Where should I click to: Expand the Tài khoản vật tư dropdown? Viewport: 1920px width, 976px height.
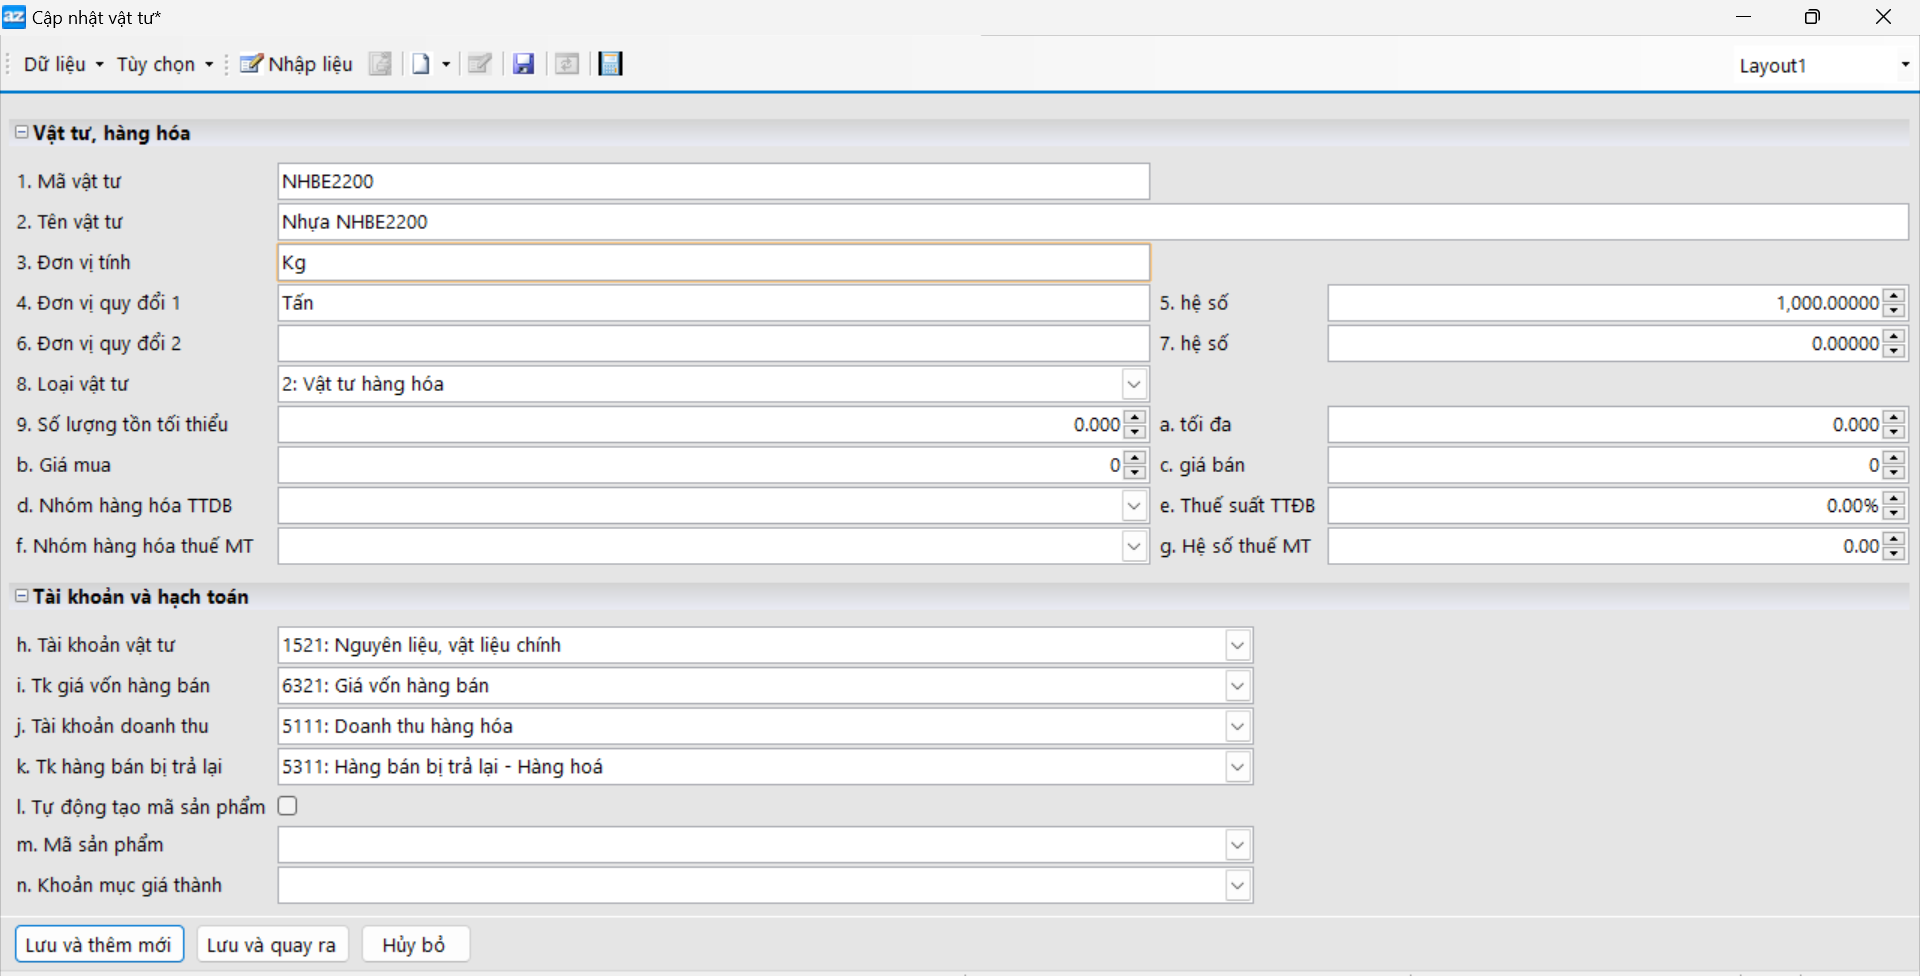1237,645
